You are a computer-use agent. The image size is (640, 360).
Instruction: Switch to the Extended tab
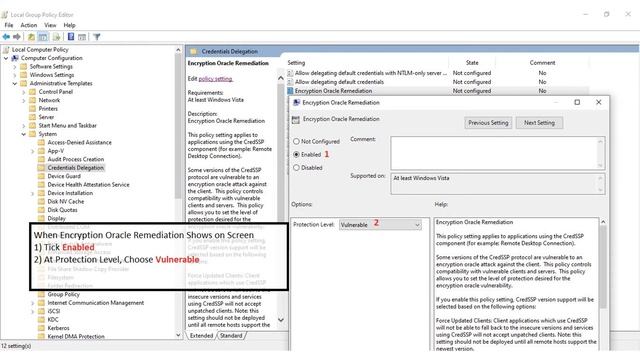201,336
